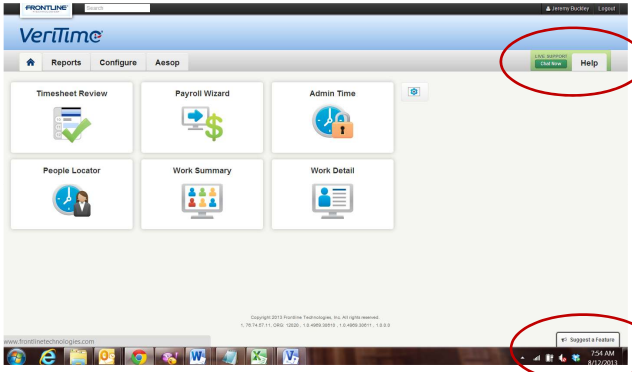Open the Reports menu
The height and width of the screenshot is (372, 632).
click(66, 62)
